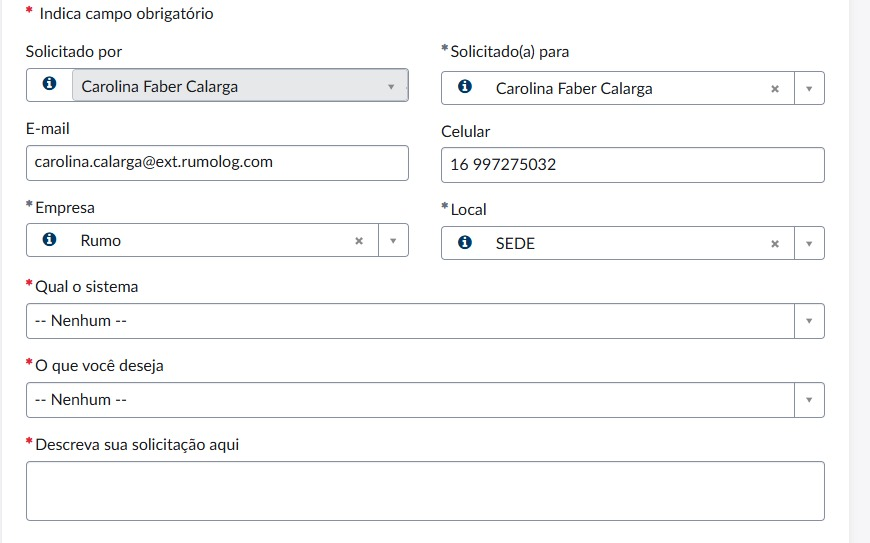The height and width of the screenshot is (543, 870).
Task: Open info icon next to Empresa Rumo
Action: point(49,239)
